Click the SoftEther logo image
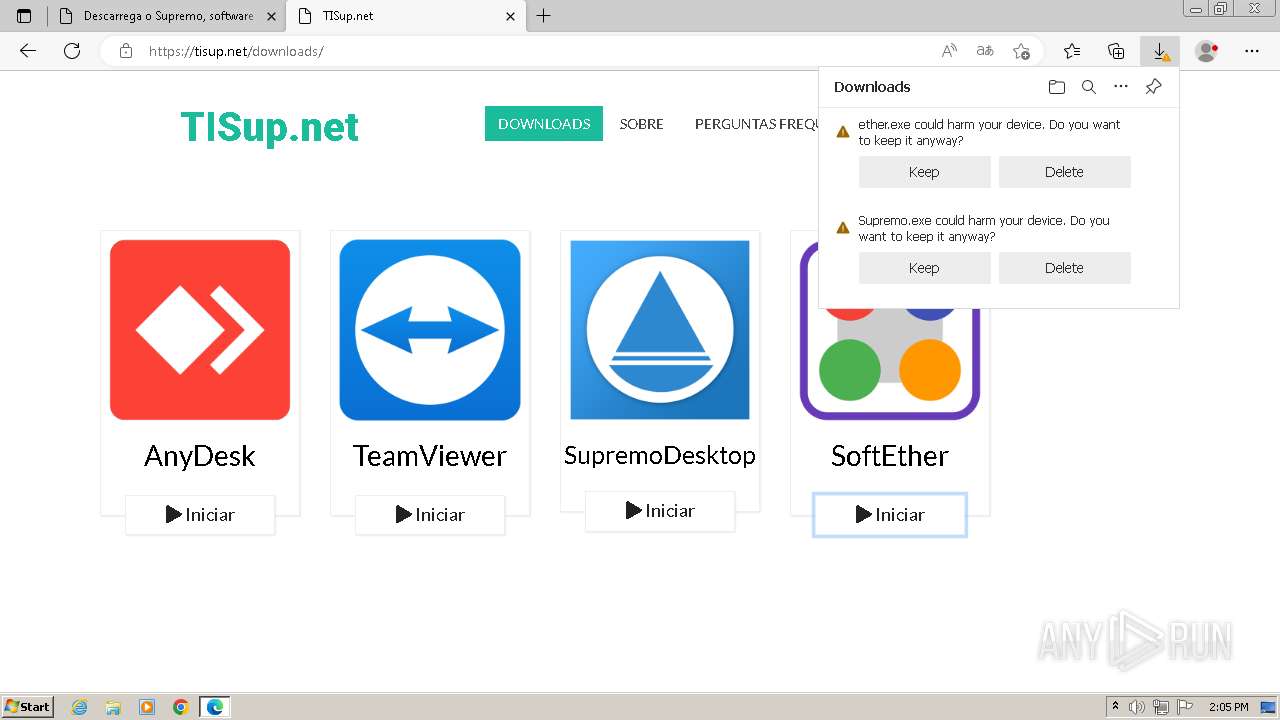This screenshot has width=1280, height=720. click(x=890, y=364)
